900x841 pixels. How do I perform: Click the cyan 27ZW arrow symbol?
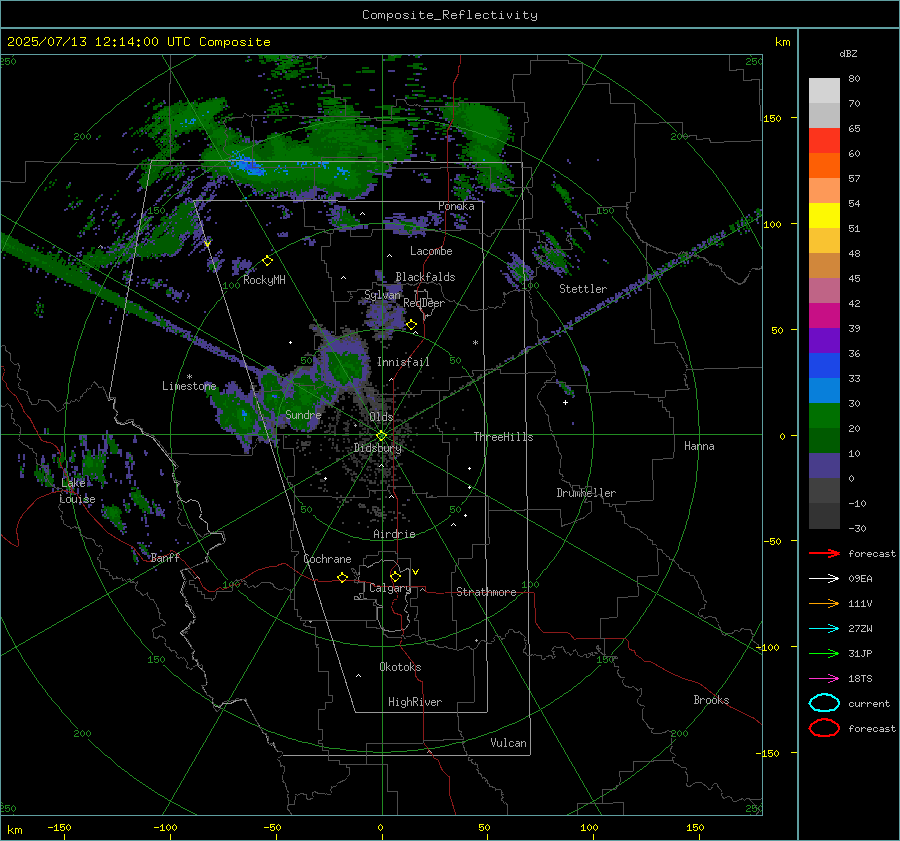click(x=824, y=629)
